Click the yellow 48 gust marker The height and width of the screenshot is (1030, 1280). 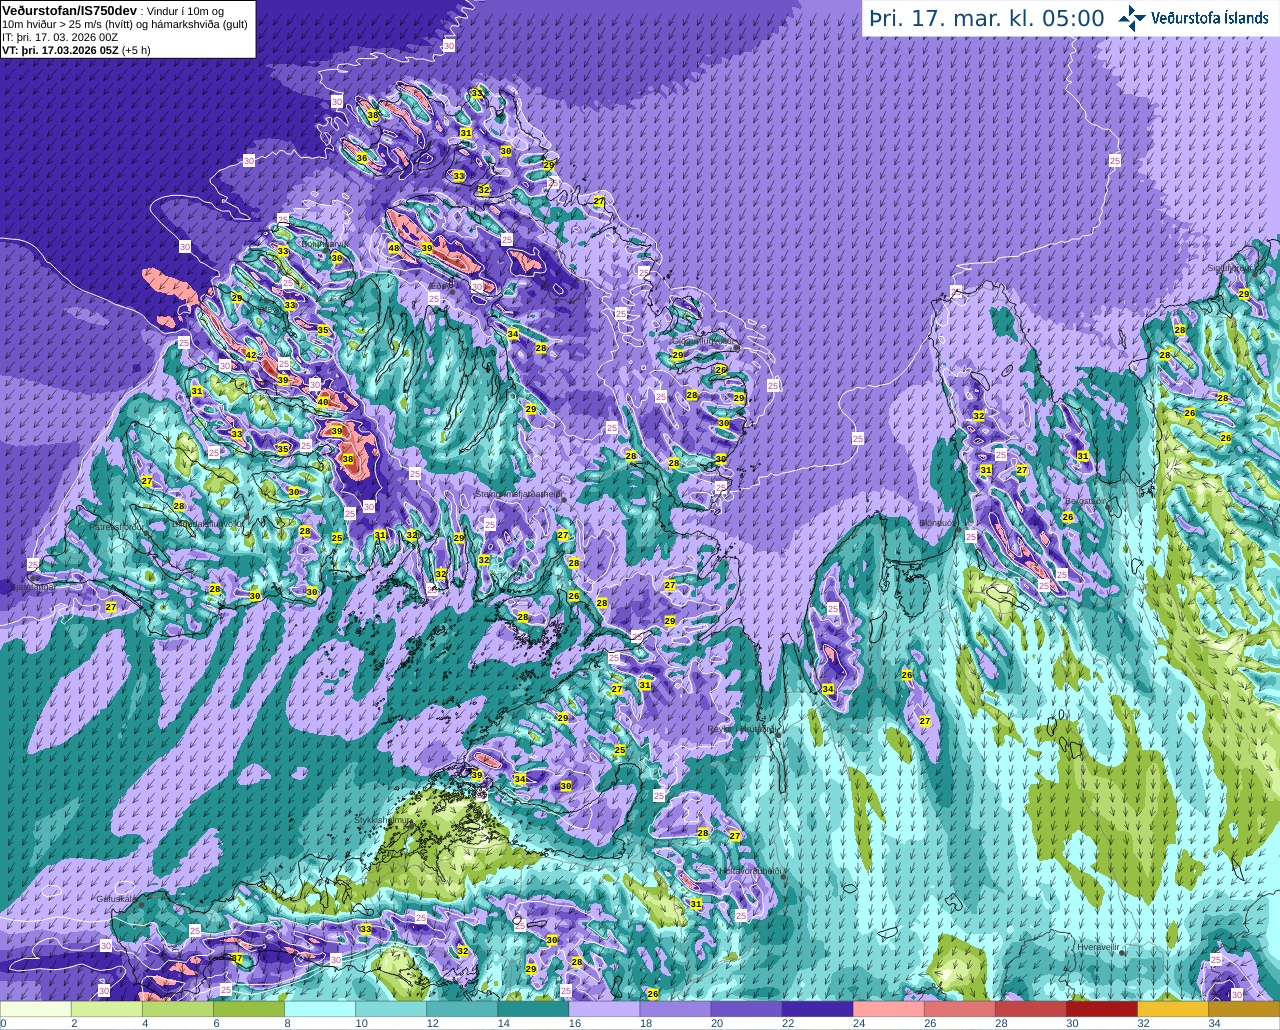click(x=394, y=248)
